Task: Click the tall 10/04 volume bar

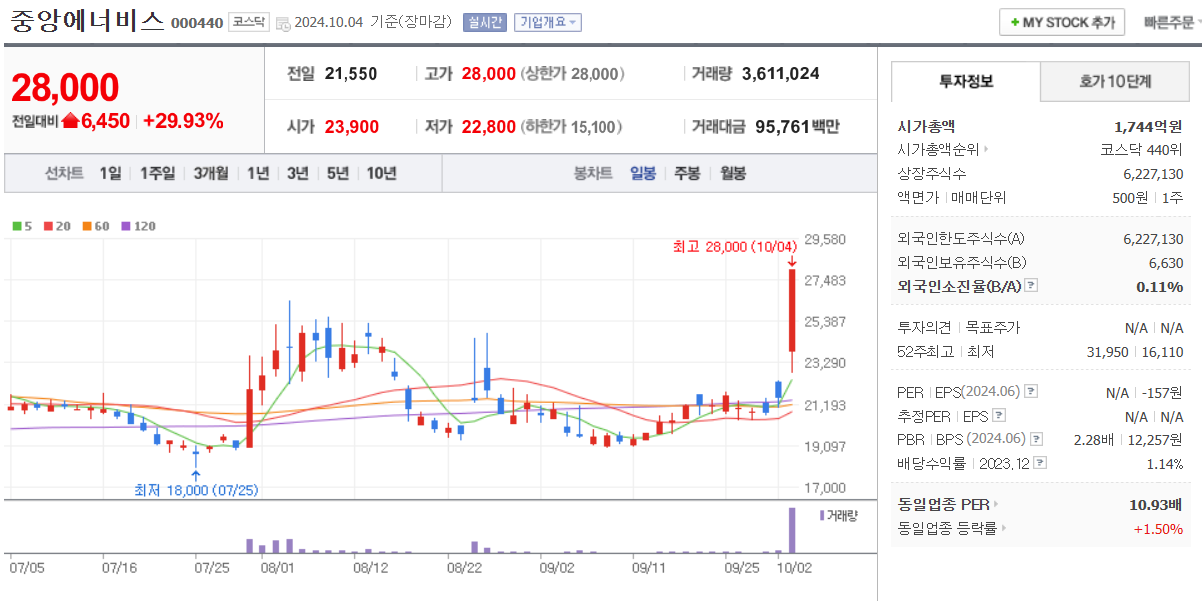Action: click(x=792, y=530)
